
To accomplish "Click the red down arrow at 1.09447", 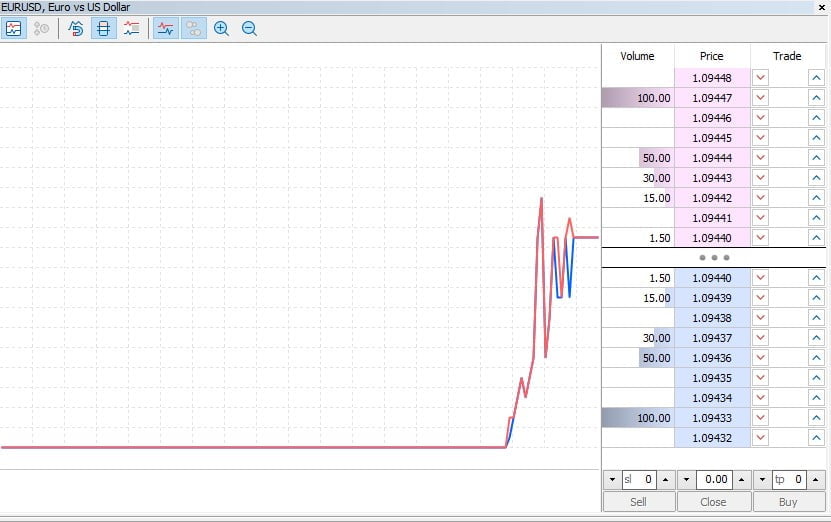I will click(x=761, y=98).
